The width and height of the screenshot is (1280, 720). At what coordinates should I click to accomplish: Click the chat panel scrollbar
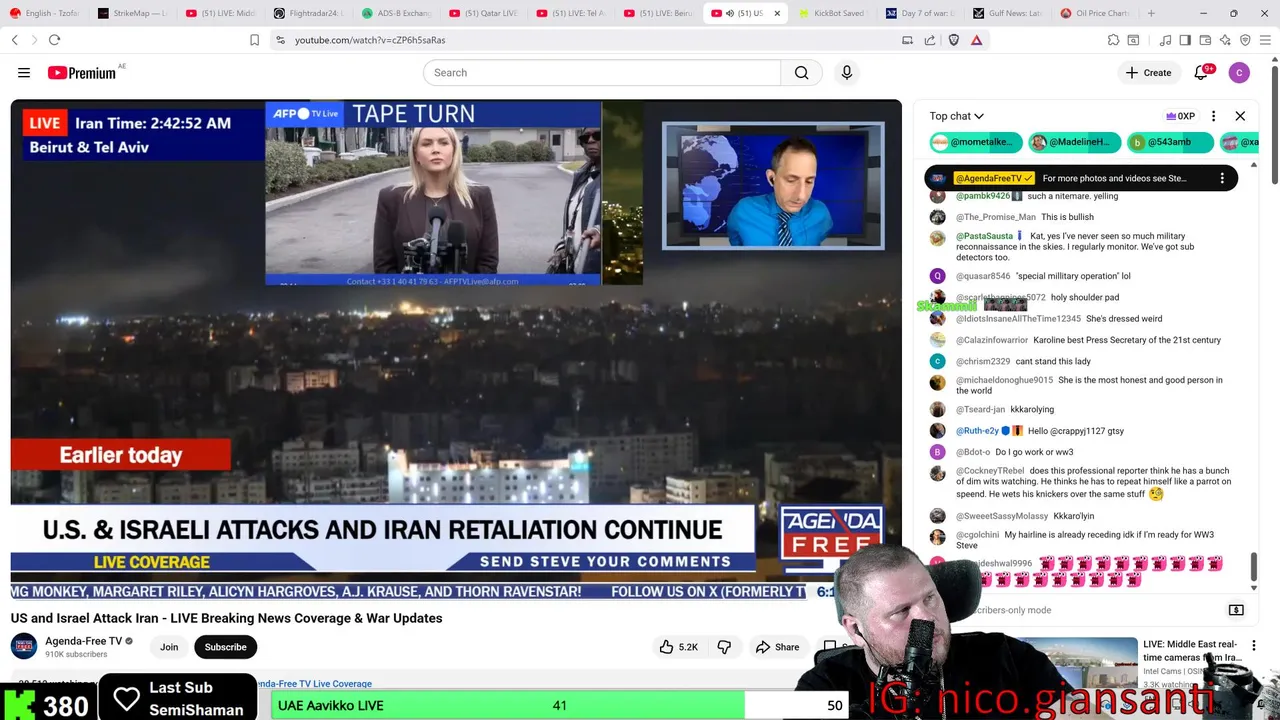[x=1254, y=567]
